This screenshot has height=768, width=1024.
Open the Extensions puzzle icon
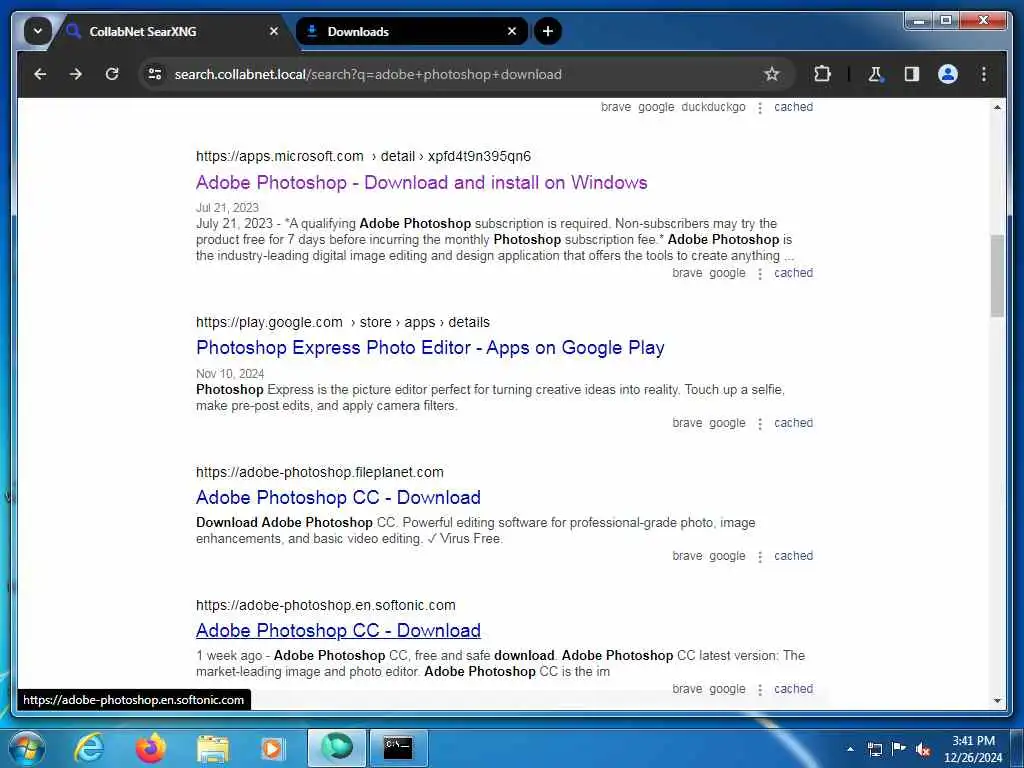[822, 74]
